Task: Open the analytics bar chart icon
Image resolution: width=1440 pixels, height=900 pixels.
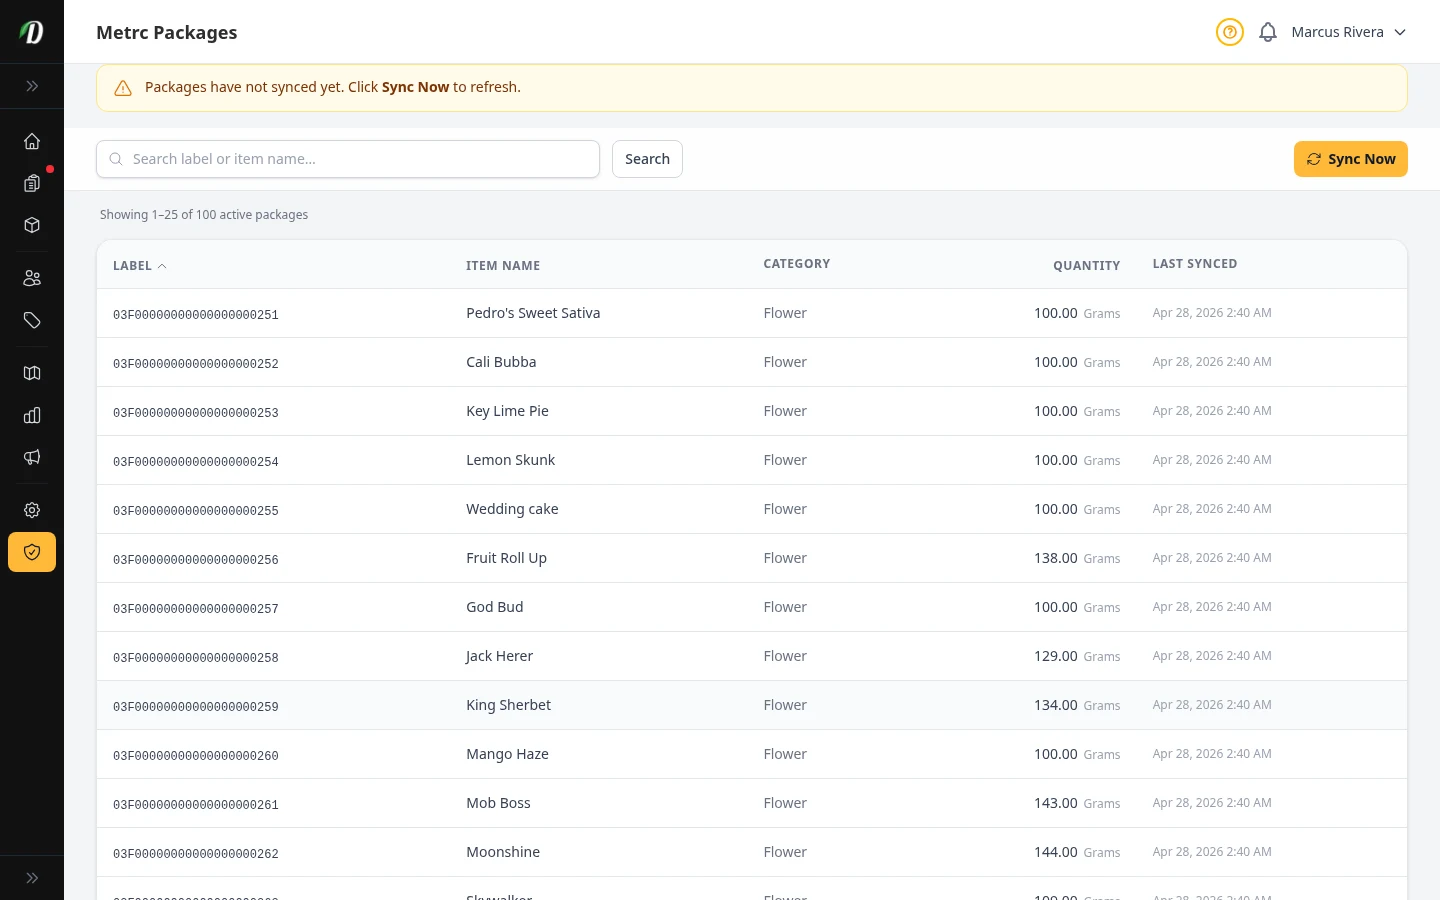Action: point(32,415)
